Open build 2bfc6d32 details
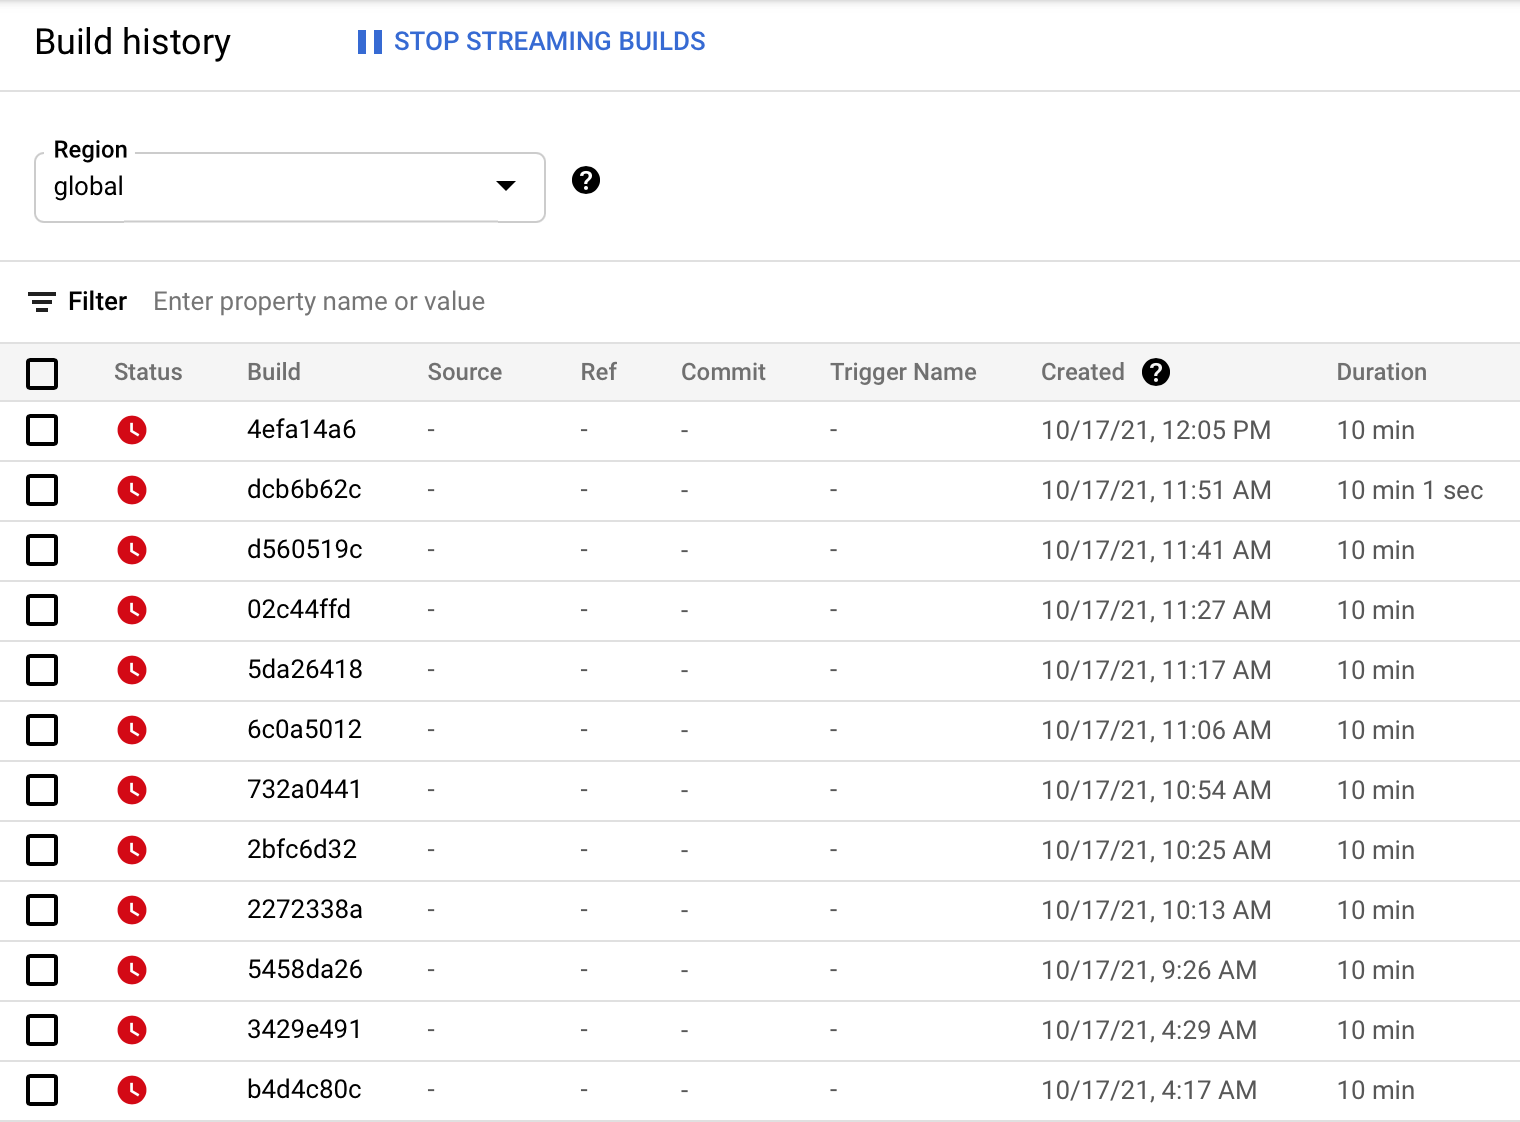Image resolution: width=1520 pixels, height=1122 pixels. point(304,850)
